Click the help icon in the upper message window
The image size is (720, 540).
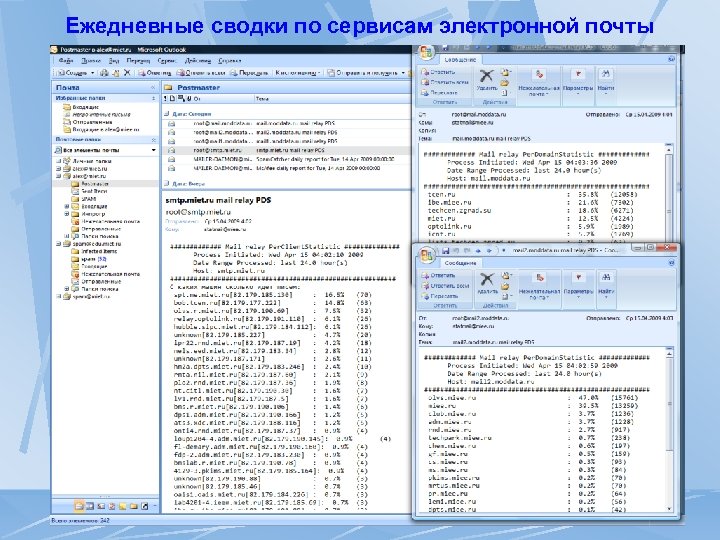(x=671, y=59)
